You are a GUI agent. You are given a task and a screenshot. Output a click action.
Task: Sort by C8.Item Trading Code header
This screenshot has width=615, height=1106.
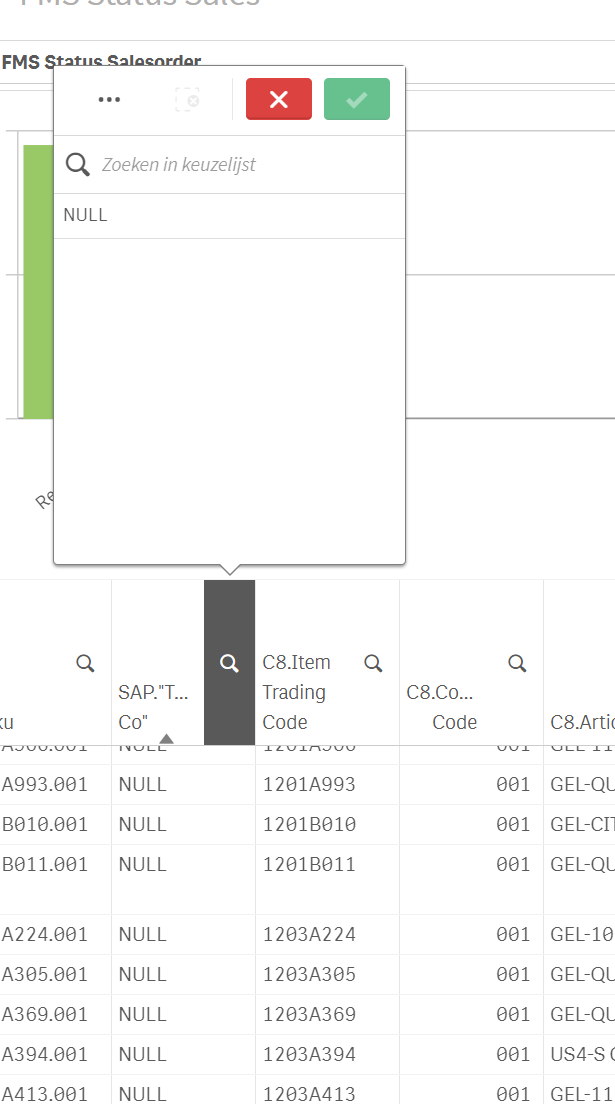[296, 692]
